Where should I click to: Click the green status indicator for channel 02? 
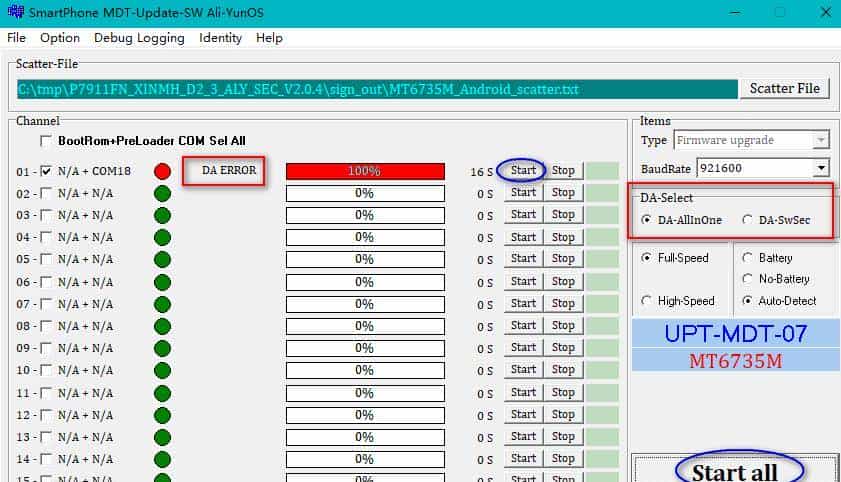pos(162,193)
